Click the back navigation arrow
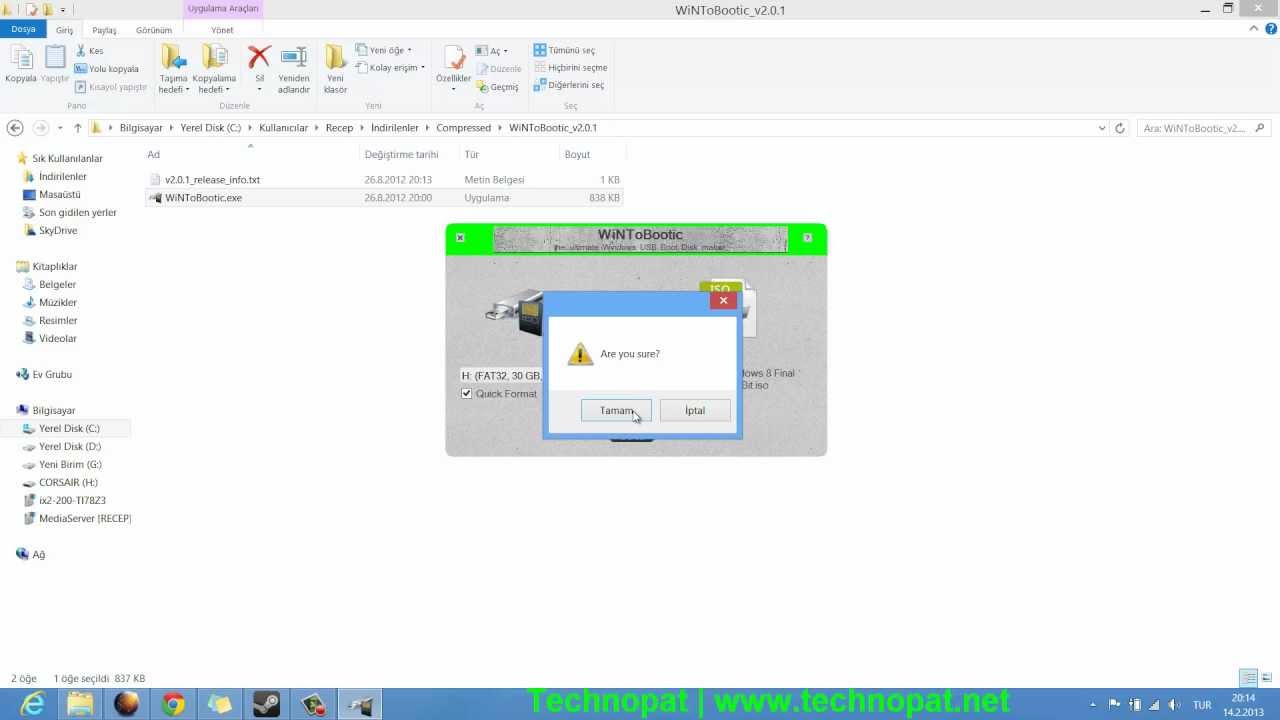1280x720 pixels. pos(15,128)
